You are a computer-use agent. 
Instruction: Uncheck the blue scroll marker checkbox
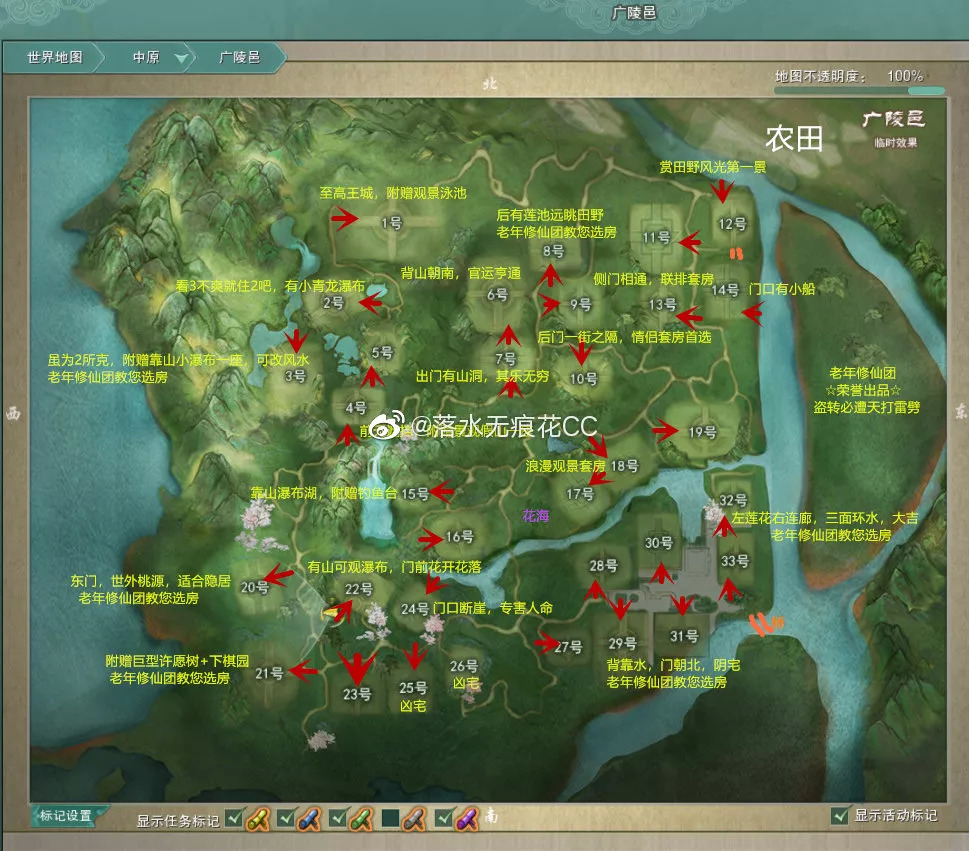point(286,818)
